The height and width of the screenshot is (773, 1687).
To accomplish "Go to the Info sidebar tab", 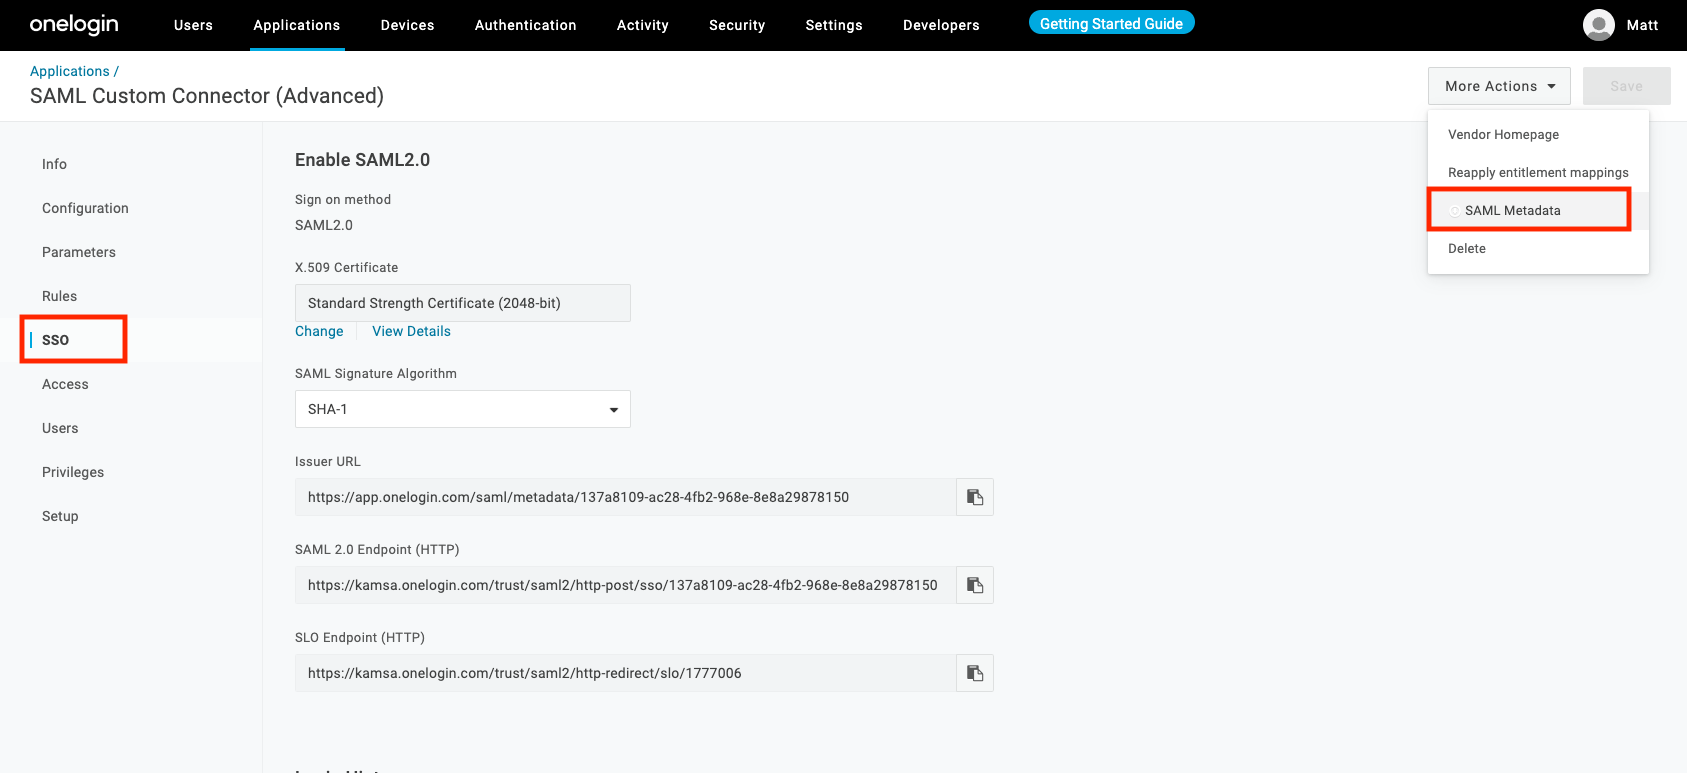I will (x=54, y=164).
